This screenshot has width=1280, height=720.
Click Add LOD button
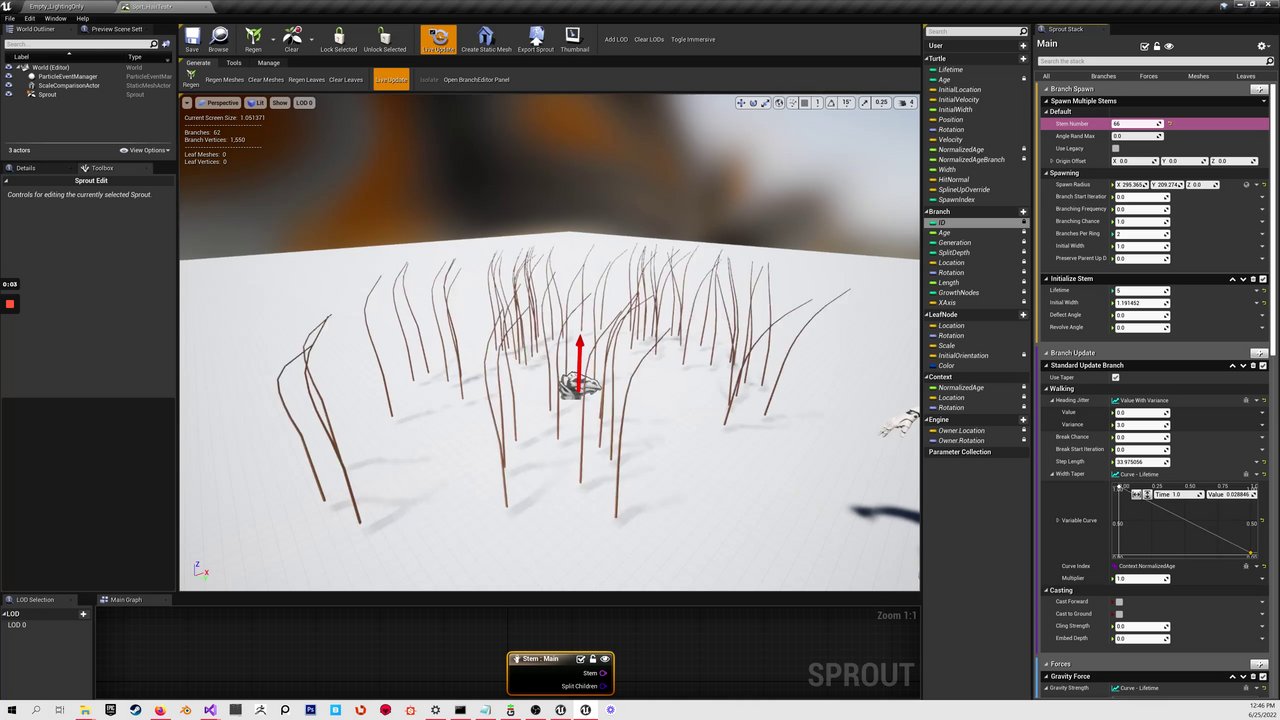[616, 39]
